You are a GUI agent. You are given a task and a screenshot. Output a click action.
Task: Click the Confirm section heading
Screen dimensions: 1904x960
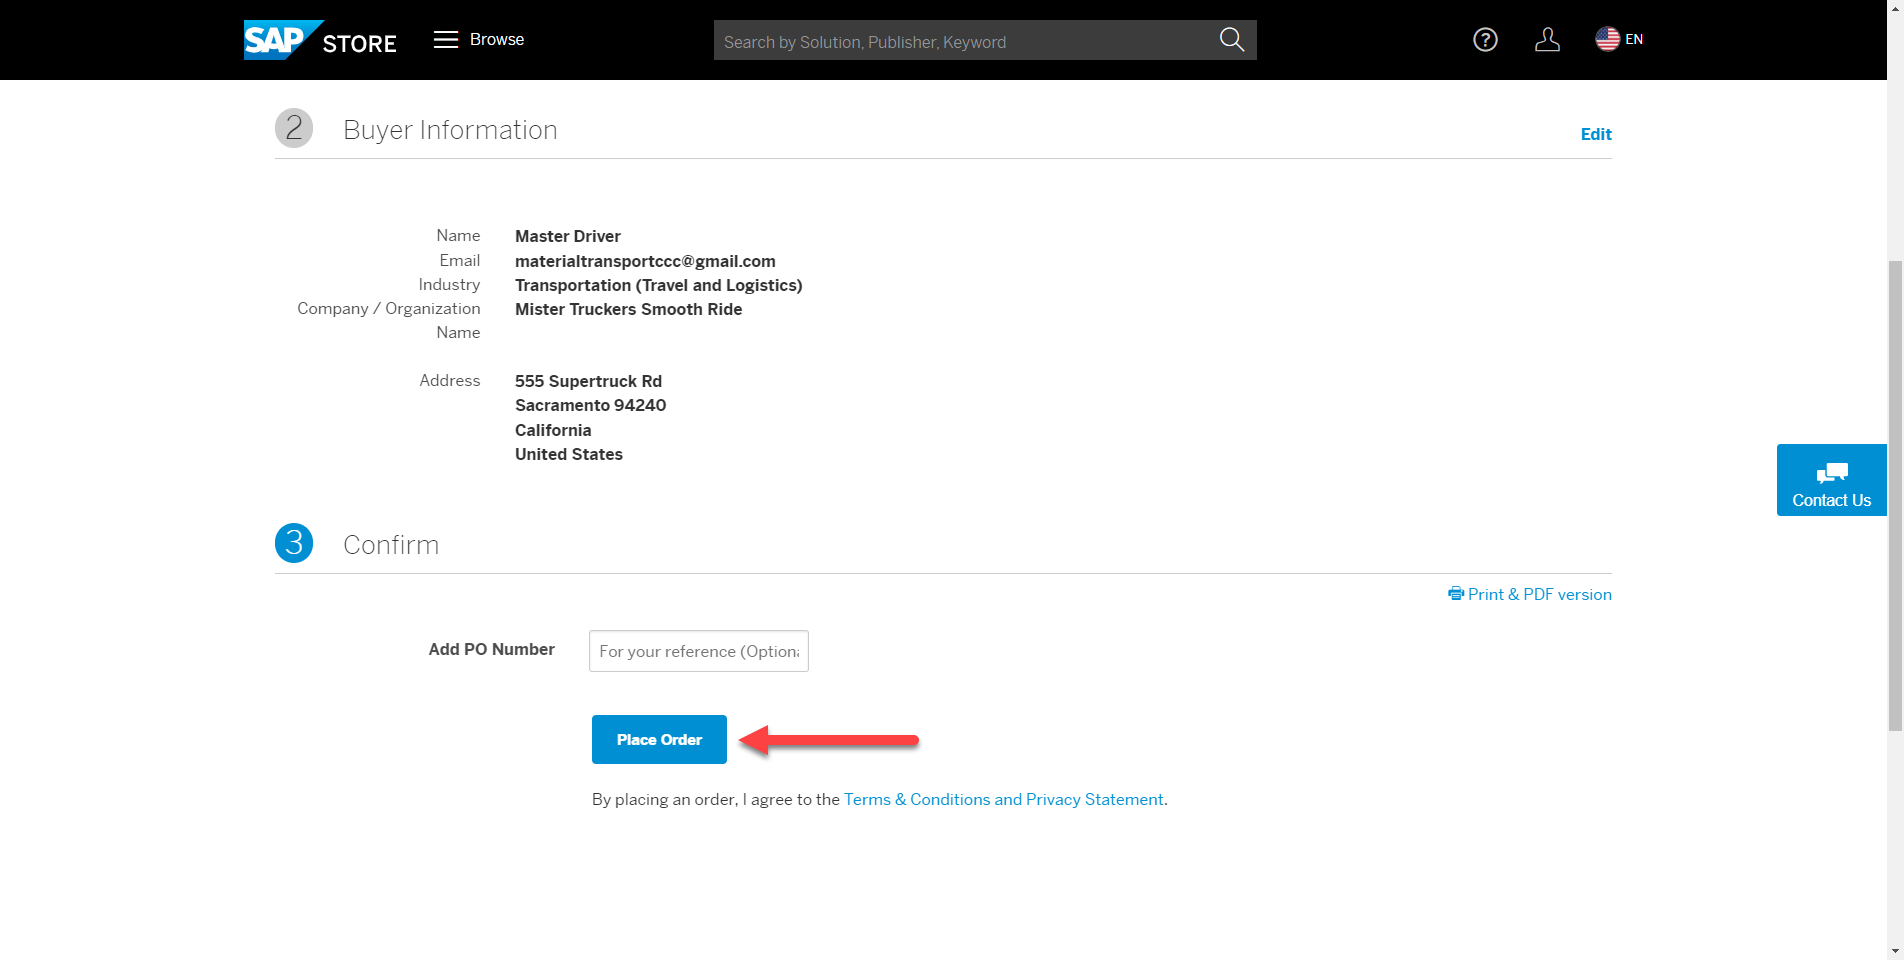[391, 545]
